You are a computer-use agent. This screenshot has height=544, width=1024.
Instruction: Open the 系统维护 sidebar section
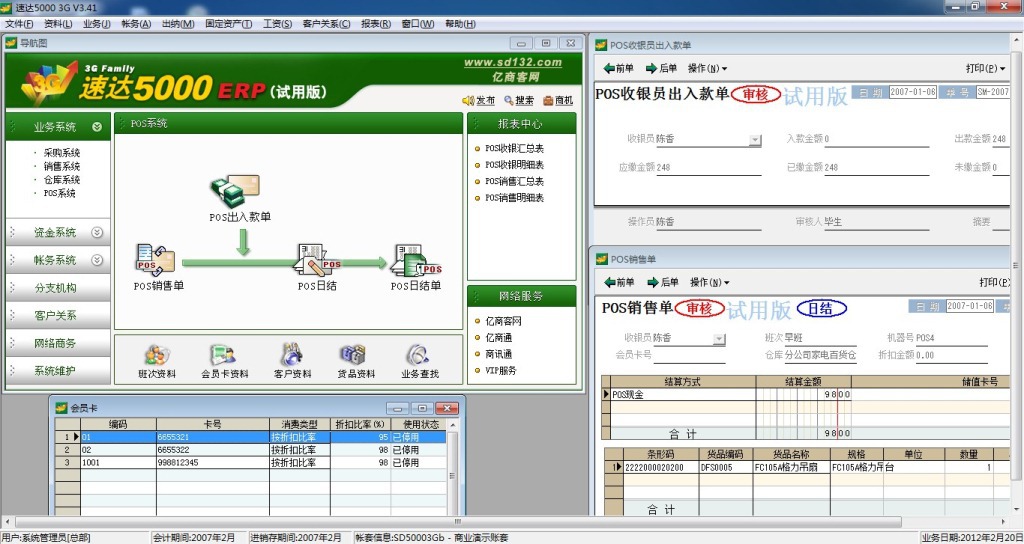point(56,370)
